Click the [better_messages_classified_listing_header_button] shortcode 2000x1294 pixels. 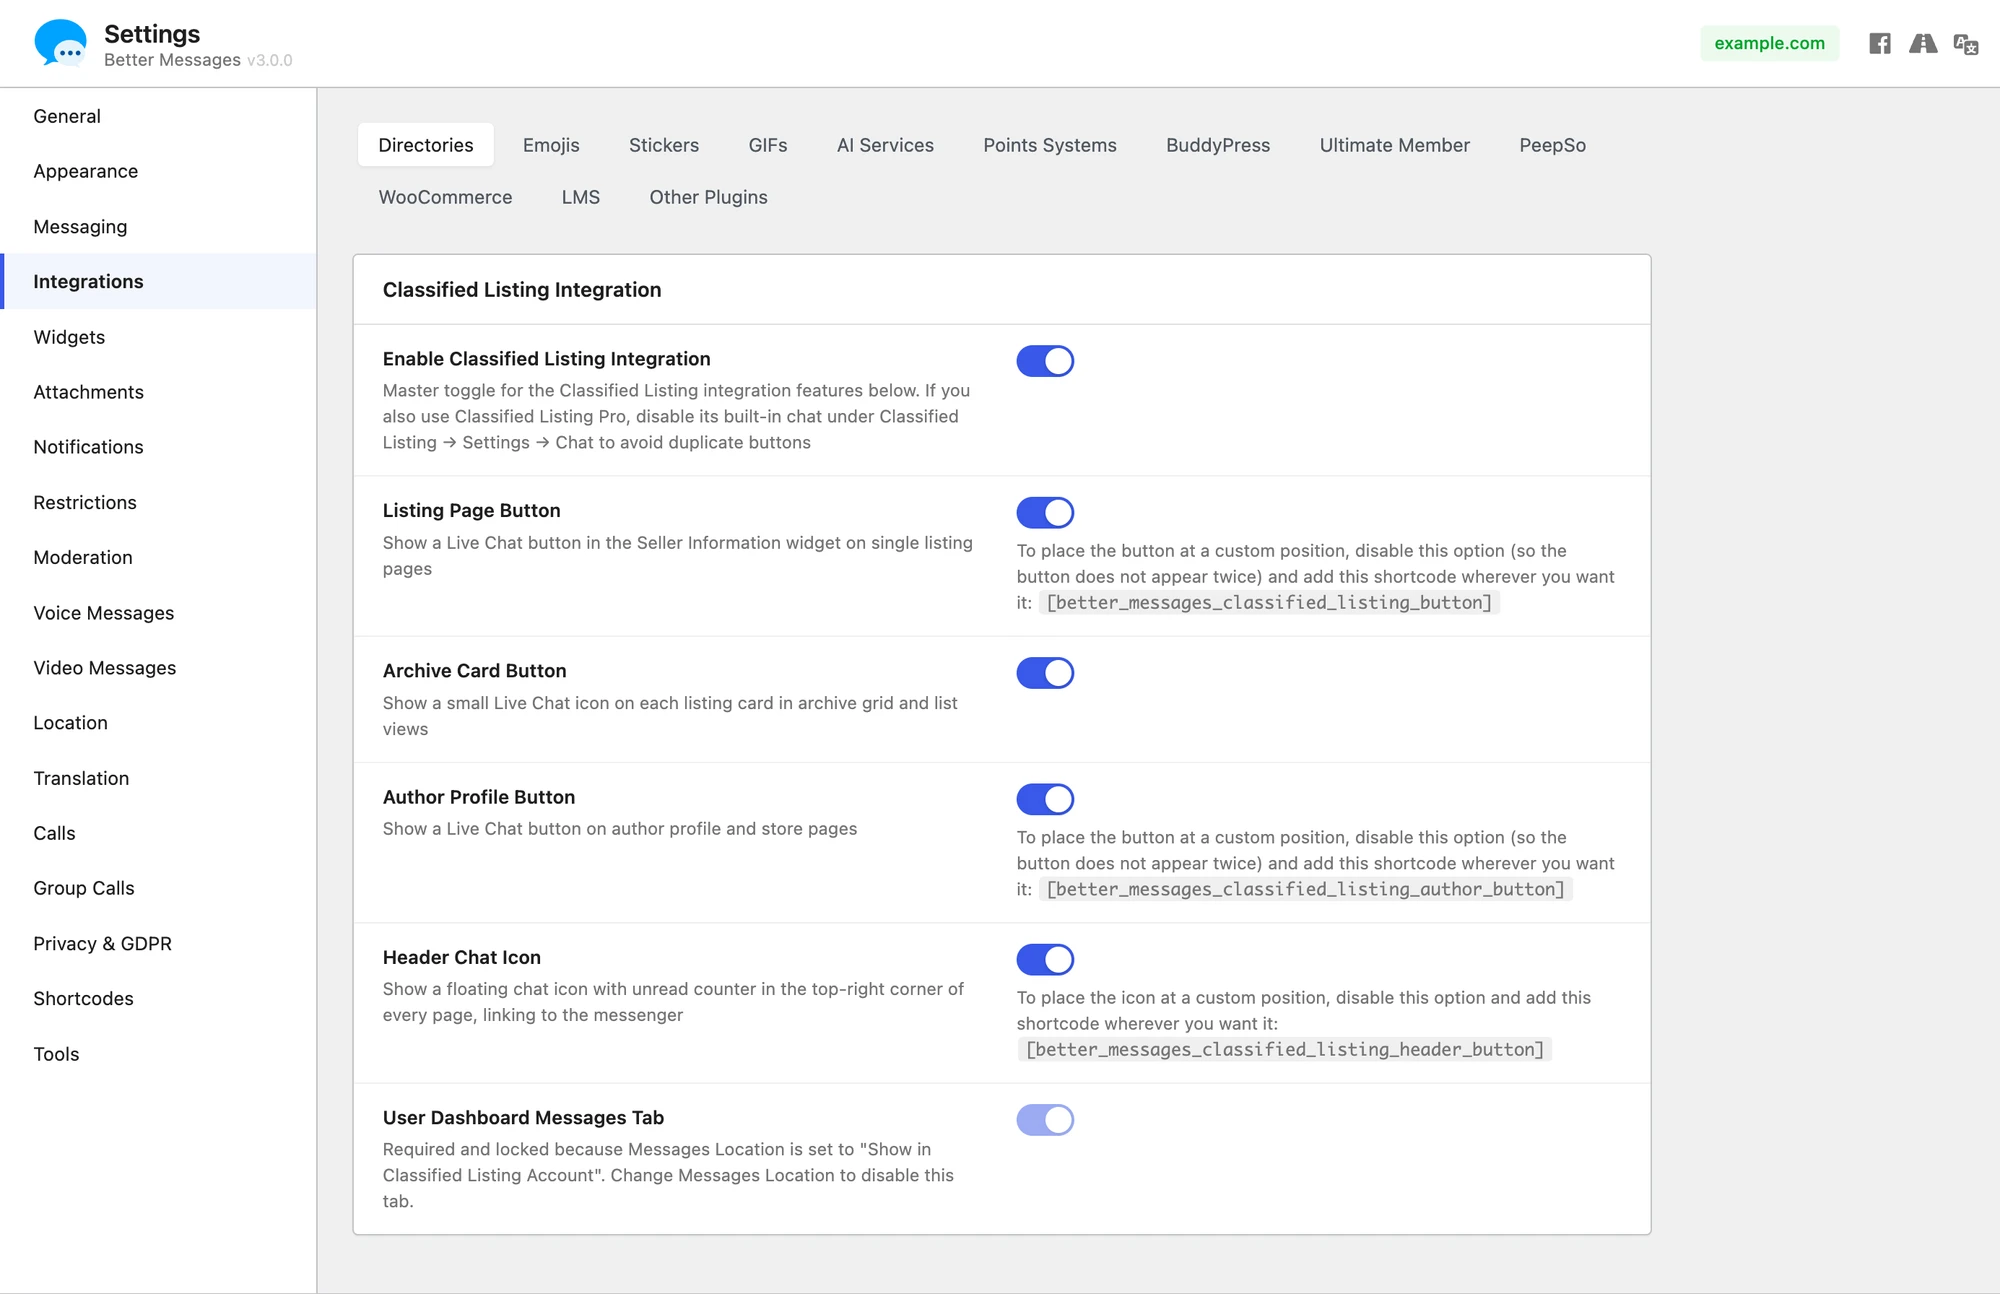[x=1285, y=1049]
